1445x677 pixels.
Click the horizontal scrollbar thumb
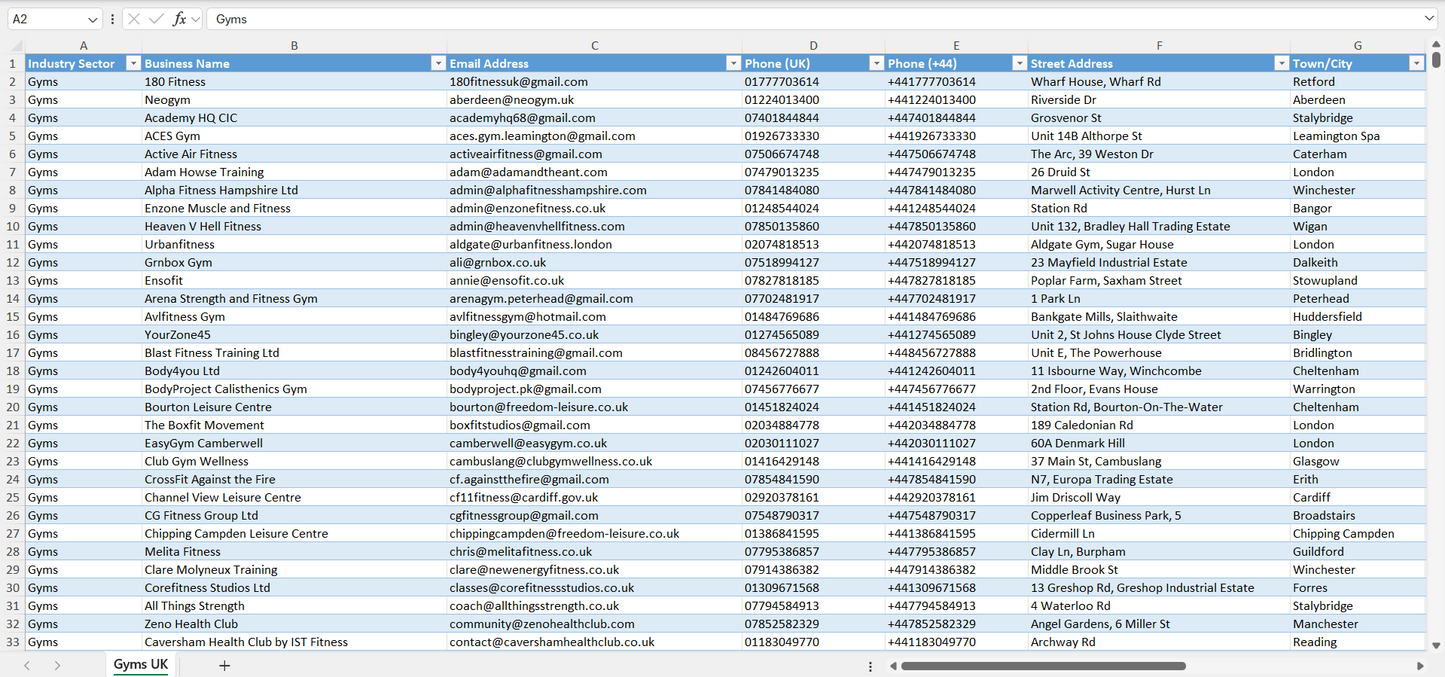pyautogui.click(x=1043, y=666)
